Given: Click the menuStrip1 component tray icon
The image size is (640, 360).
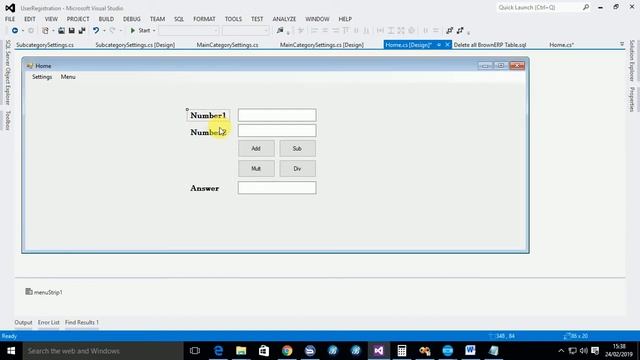Looking at the screenshot, I should coord(29,292).
